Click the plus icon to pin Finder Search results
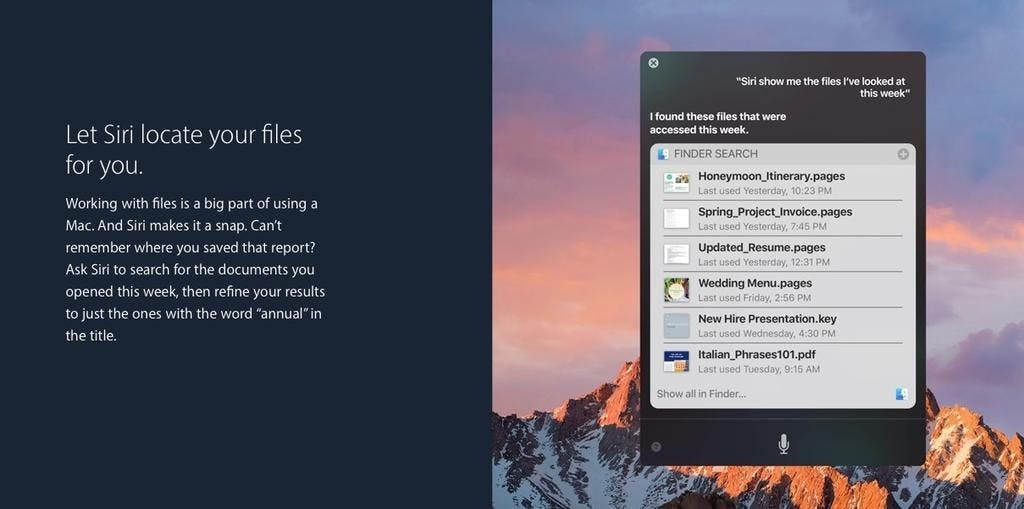 click(903, 154)
